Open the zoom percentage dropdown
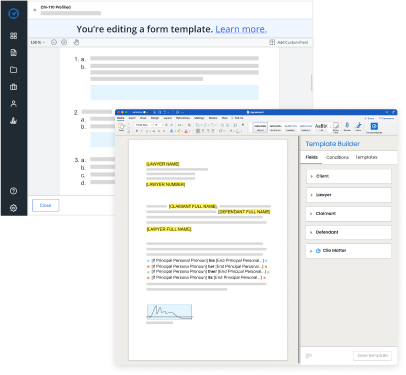406x375 pixels. (38, 42)
